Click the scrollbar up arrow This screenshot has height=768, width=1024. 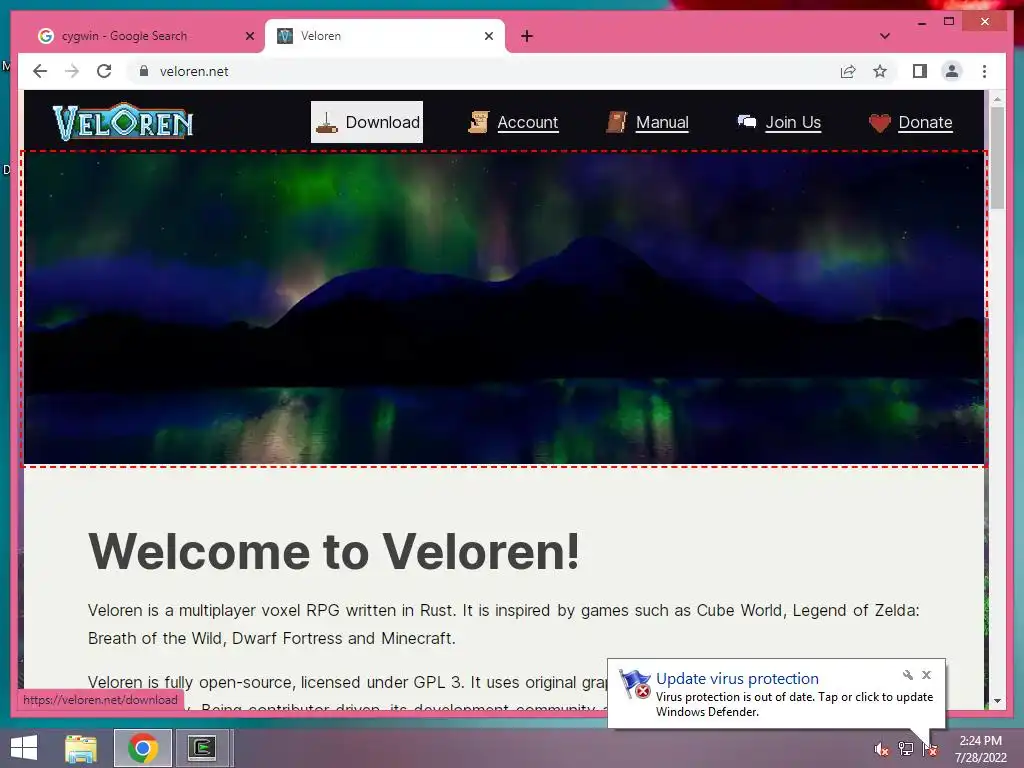pyautogui.click(x=997, y=99)
